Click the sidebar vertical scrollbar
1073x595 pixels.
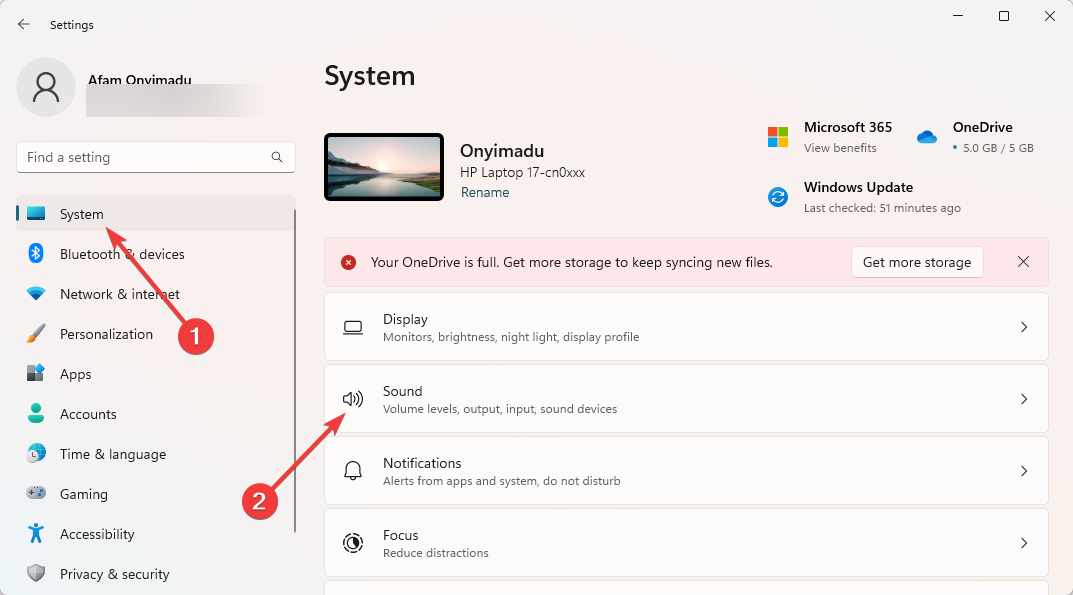pyautogui.click(x=295, y=370)
